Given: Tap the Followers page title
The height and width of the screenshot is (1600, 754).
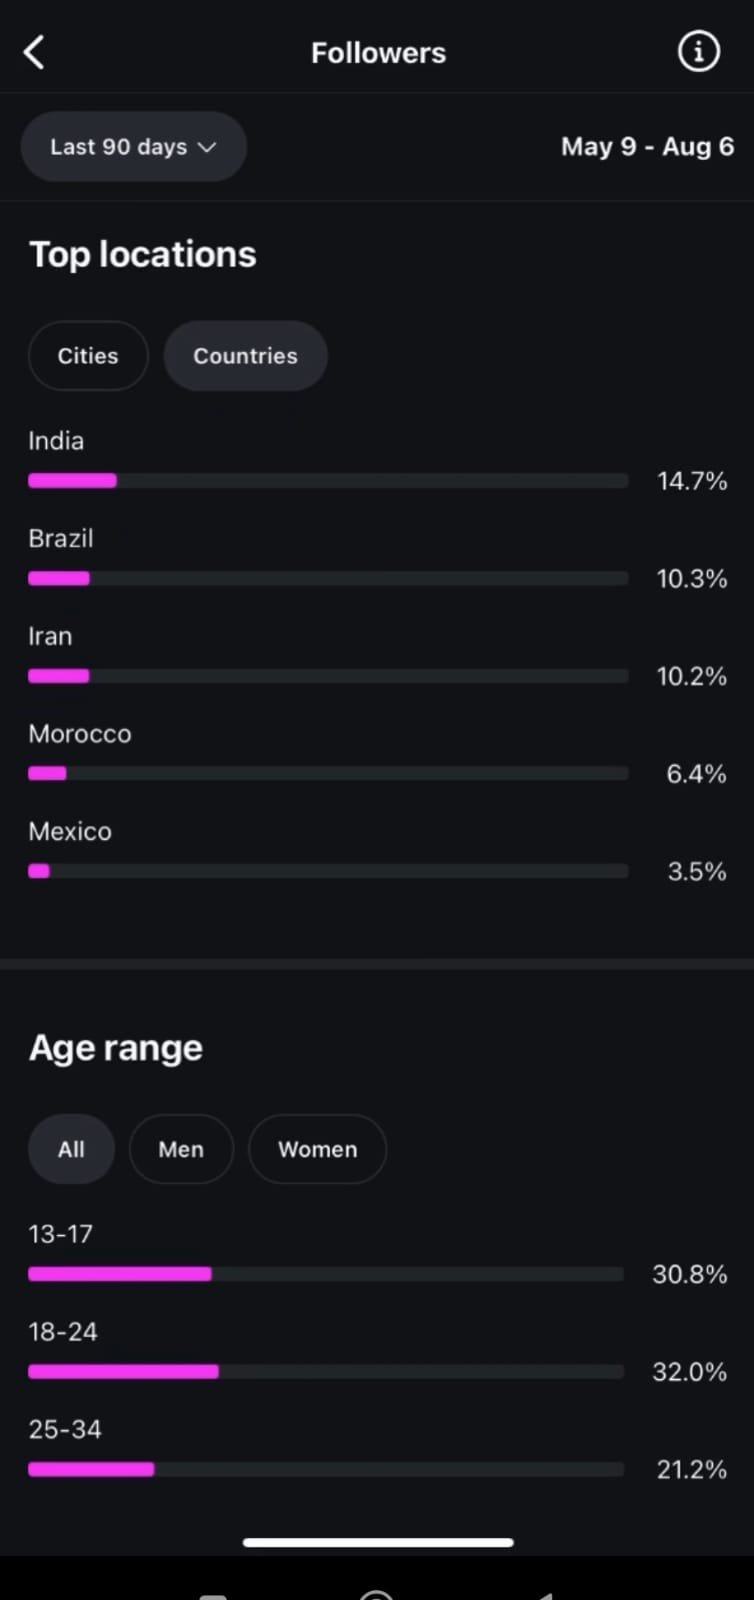Looking at the screenshot, I should click(x=378, y=53).
